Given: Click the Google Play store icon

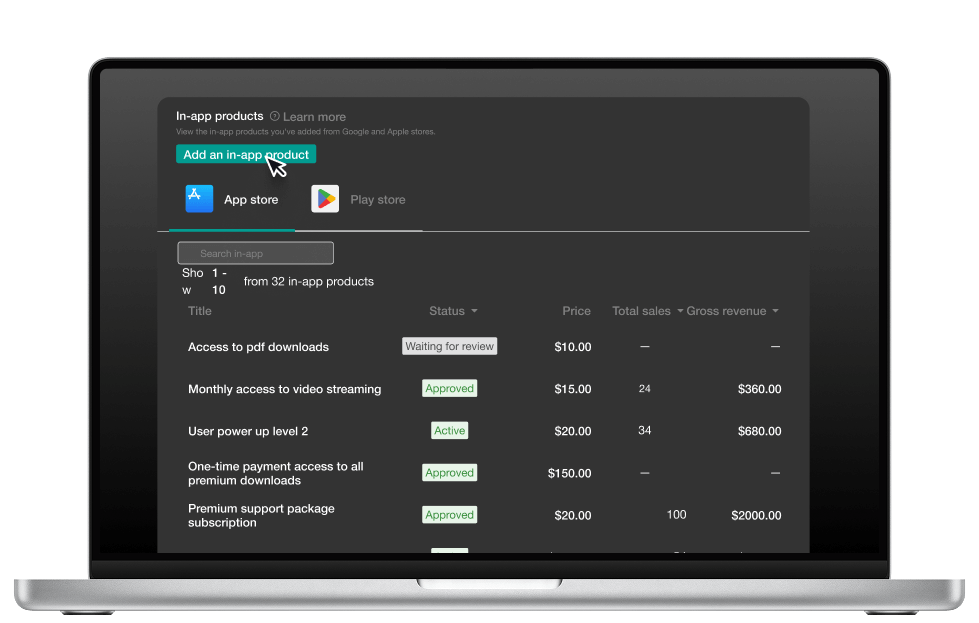Looking at the screenshot, I should click(x=325, y=199).
